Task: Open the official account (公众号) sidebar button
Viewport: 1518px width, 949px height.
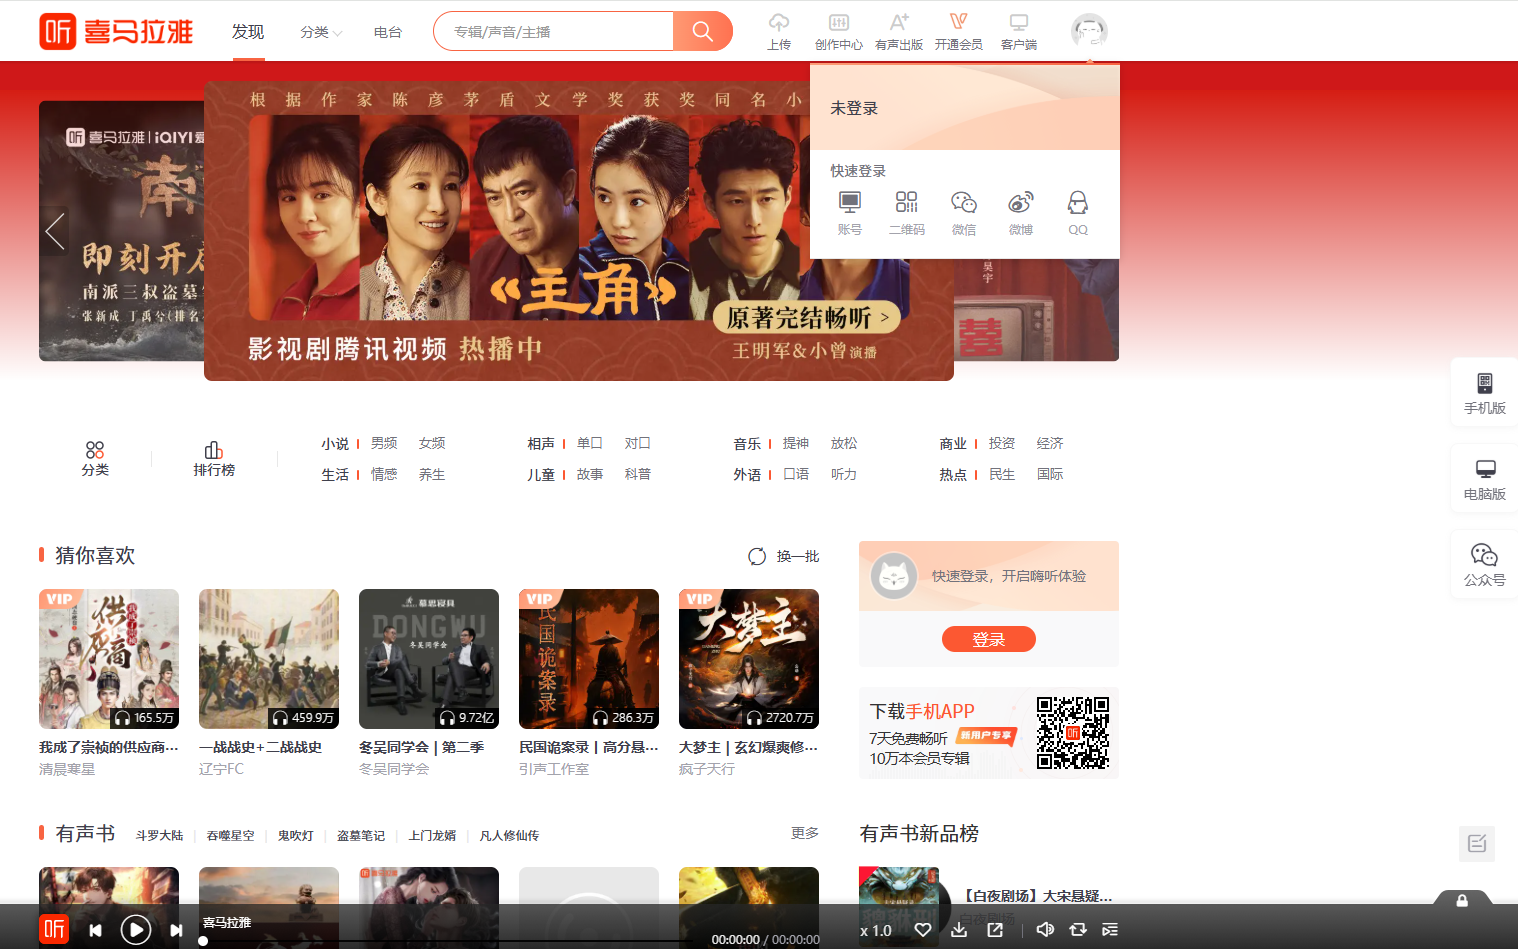Action: pyautogui.click(x=1485, y=565)
